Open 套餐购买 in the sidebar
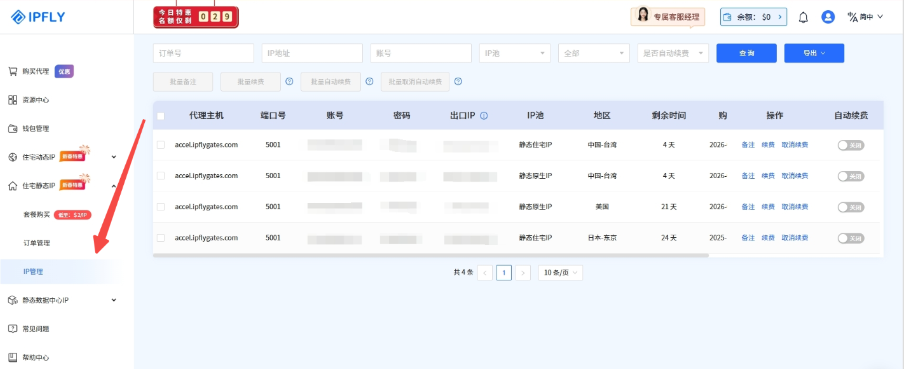 (x=36, y=214)
